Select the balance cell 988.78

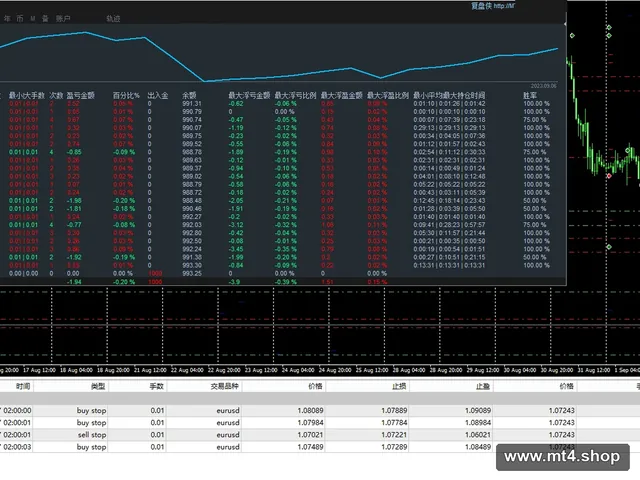pyautogui.click(x=192, y=152)
